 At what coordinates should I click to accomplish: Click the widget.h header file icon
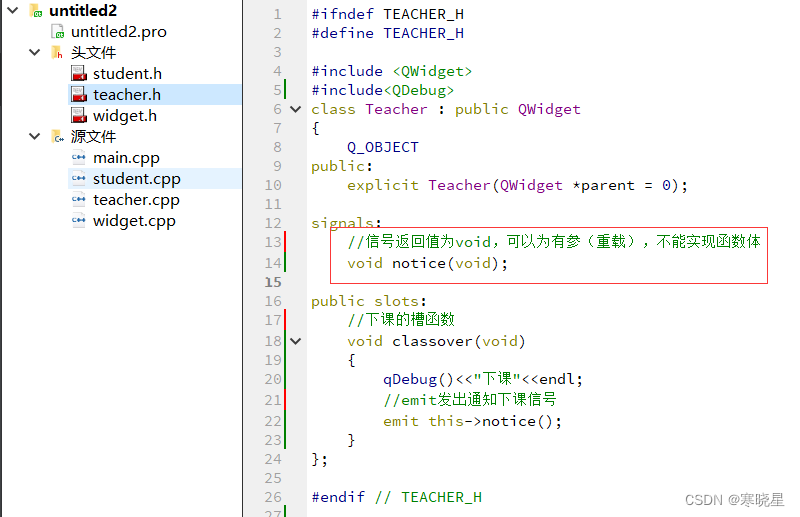pos(79,115)
